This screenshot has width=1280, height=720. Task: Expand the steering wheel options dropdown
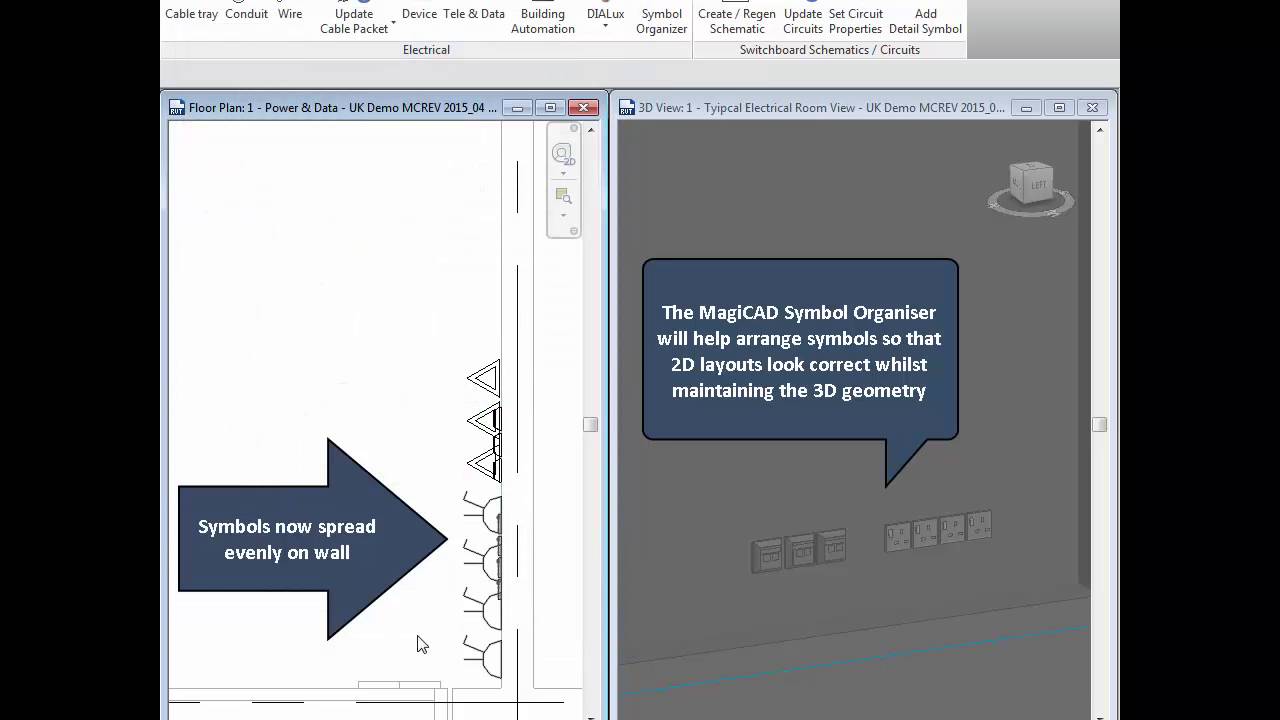(x=563, y=174)
